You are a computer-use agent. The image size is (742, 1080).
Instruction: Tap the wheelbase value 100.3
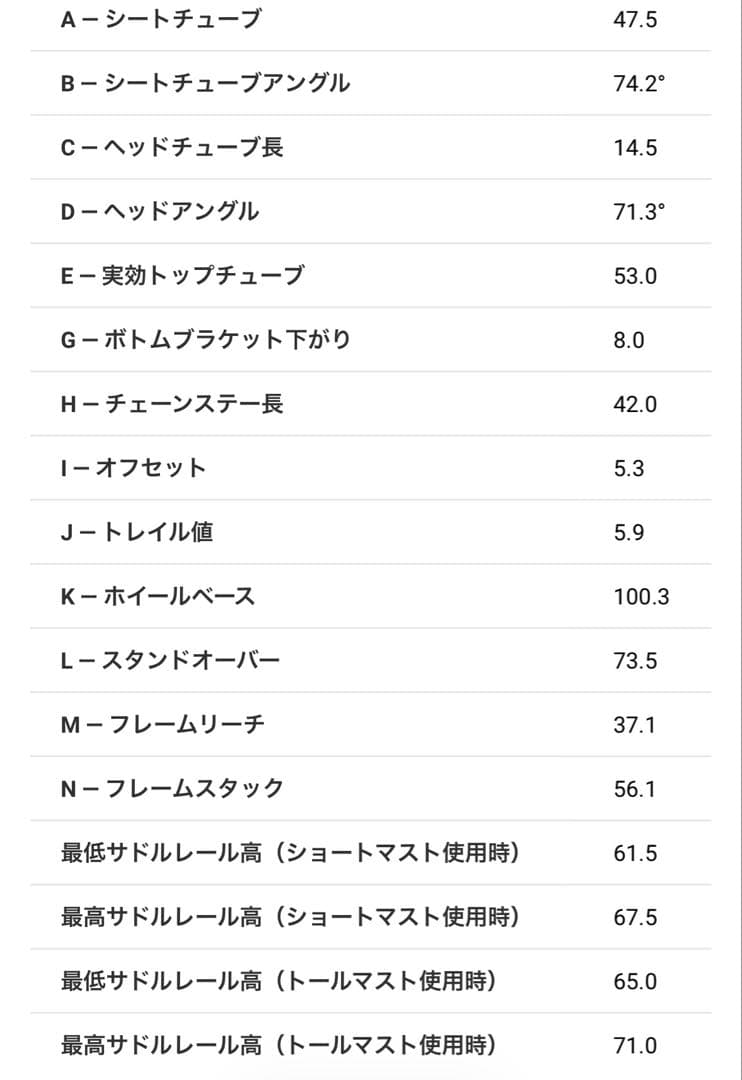(x=641, y=597)
